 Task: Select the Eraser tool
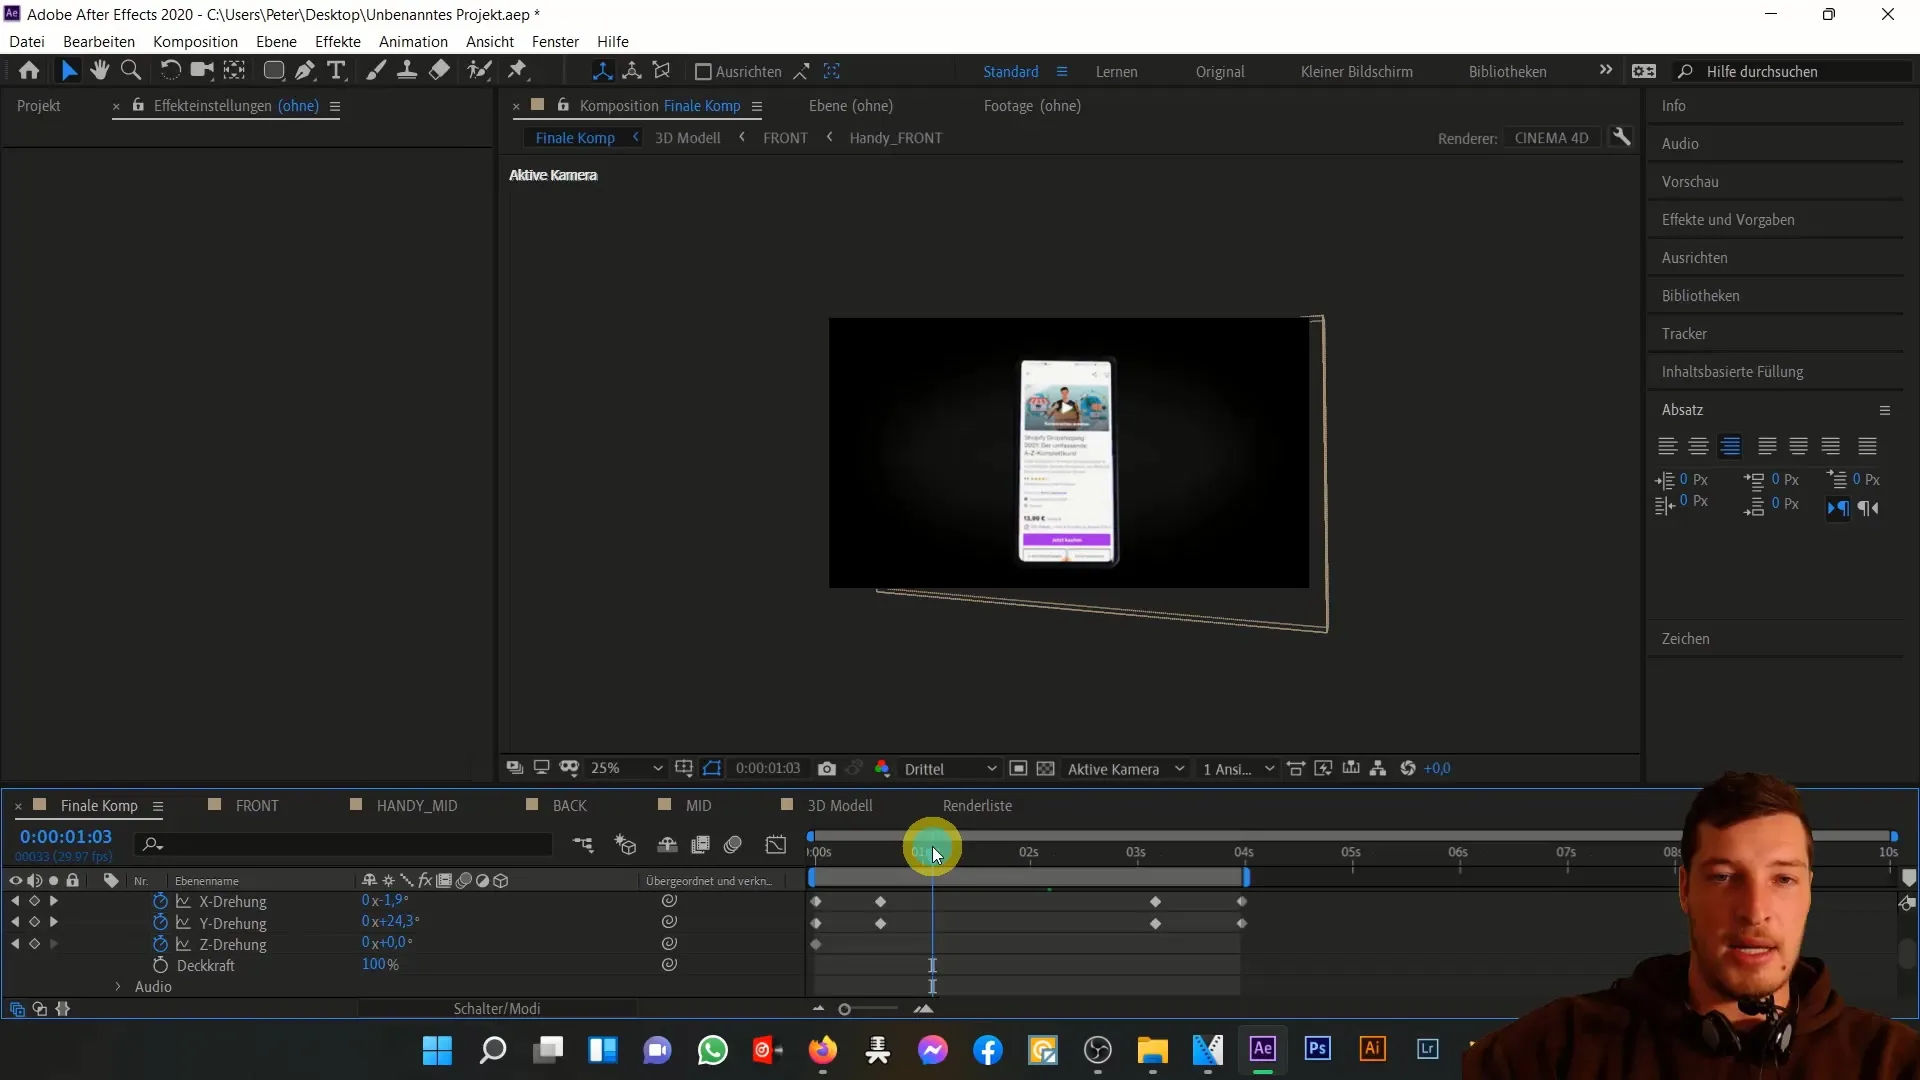coord(439,71)
